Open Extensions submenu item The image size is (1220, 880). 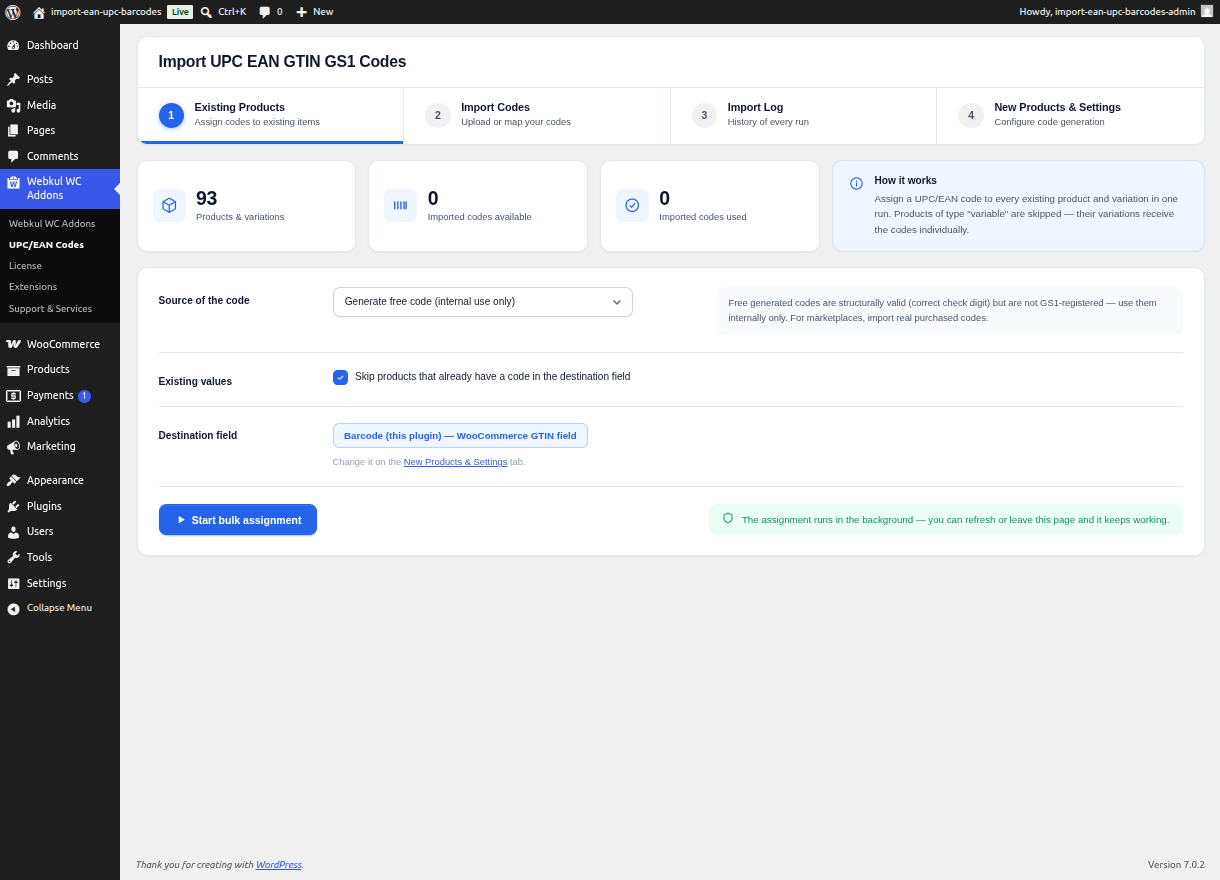[x=33, y=286]
